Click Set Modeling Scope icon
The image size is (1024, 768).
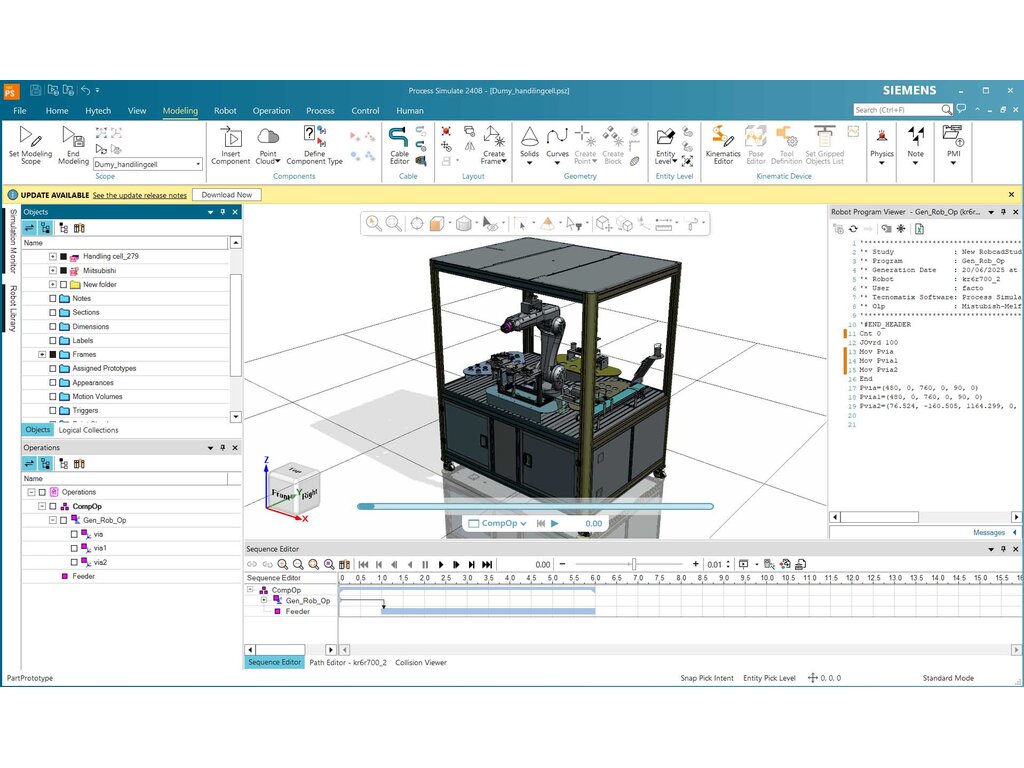[x=30, y=136]
